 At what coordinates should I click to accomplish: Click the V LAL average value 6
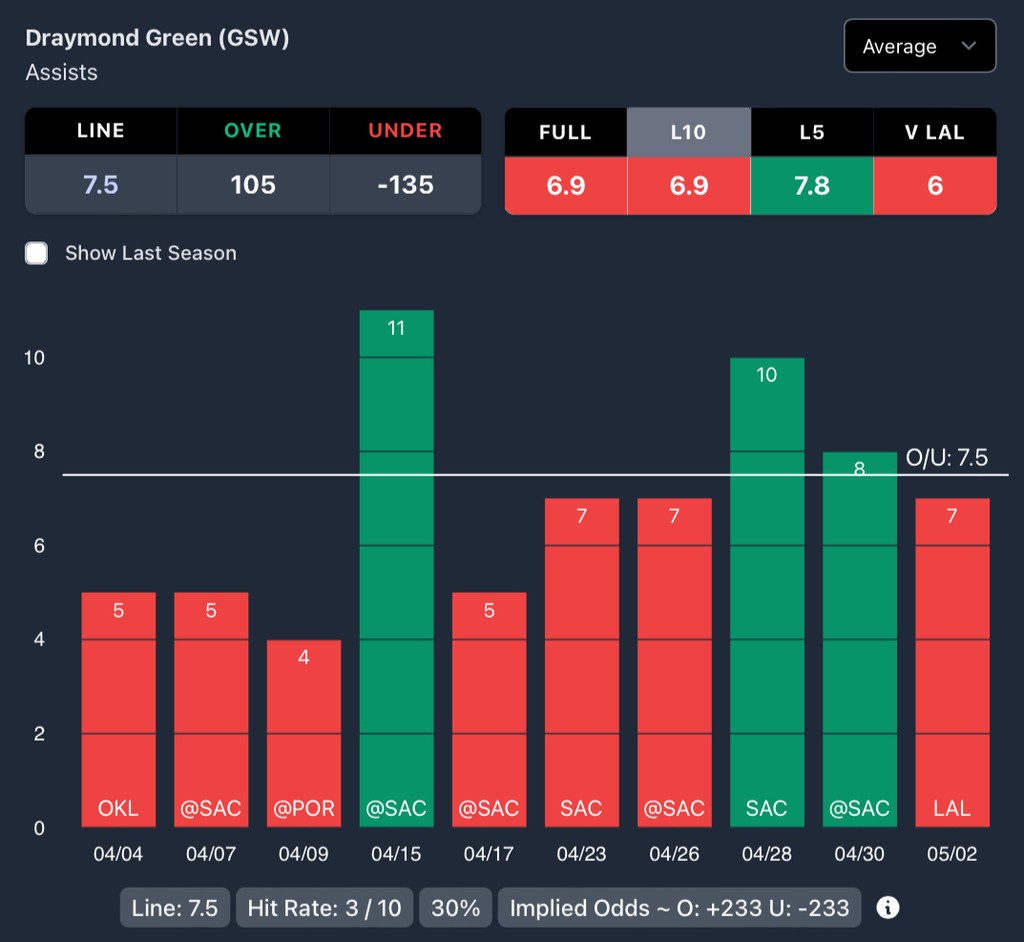[x=935, y=186]
